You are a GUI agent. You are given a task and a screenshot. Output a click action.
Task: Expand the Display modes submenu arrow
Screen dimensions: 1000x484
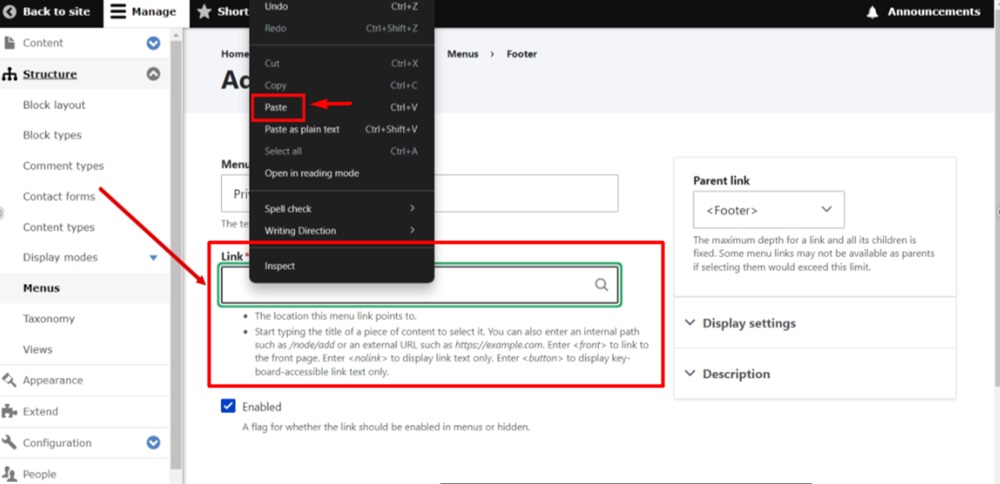(x=153, y=258)
